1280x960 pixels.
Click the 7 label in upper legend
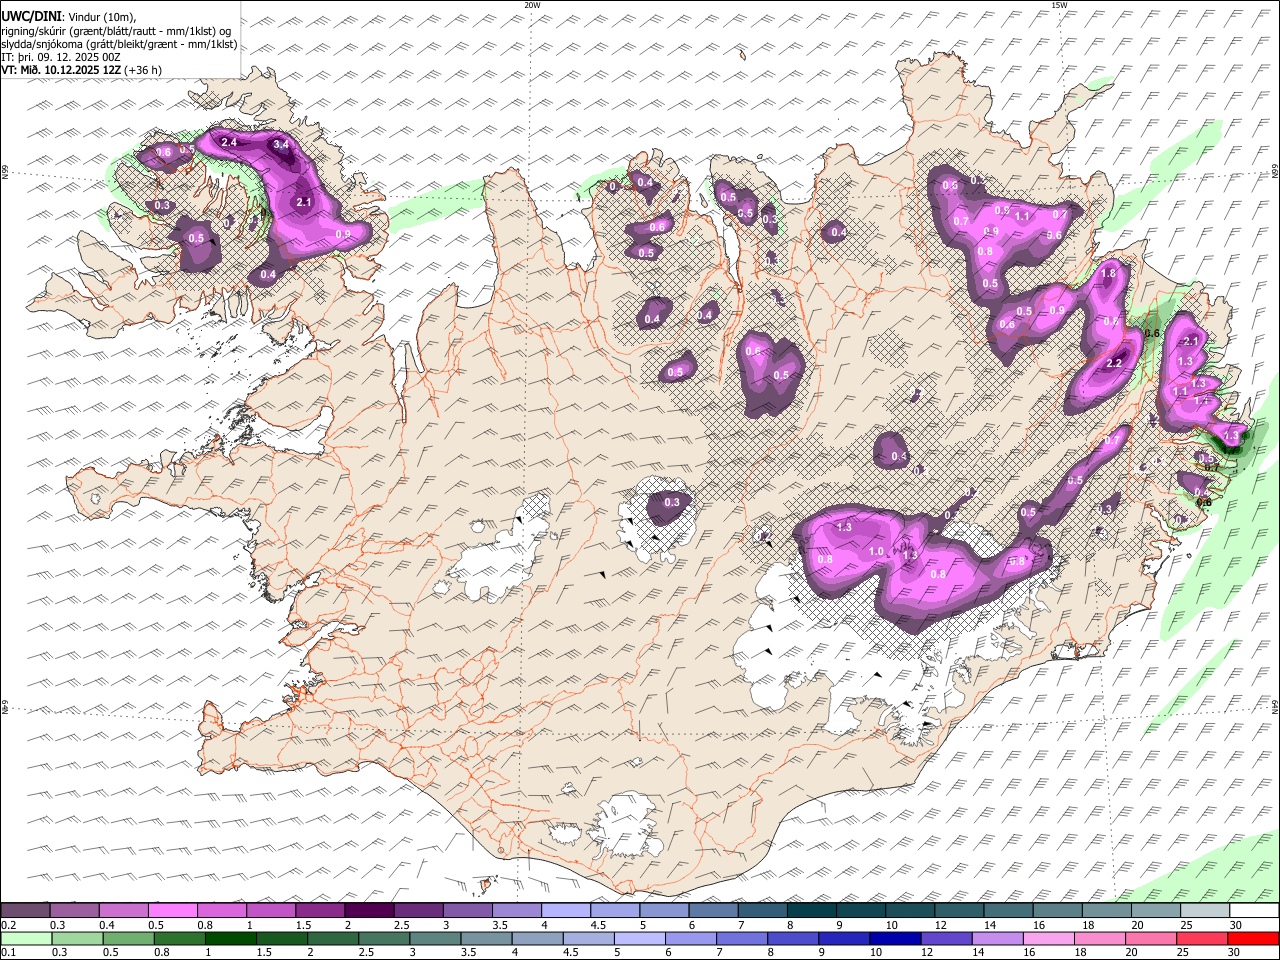click(x=743, y=925)
